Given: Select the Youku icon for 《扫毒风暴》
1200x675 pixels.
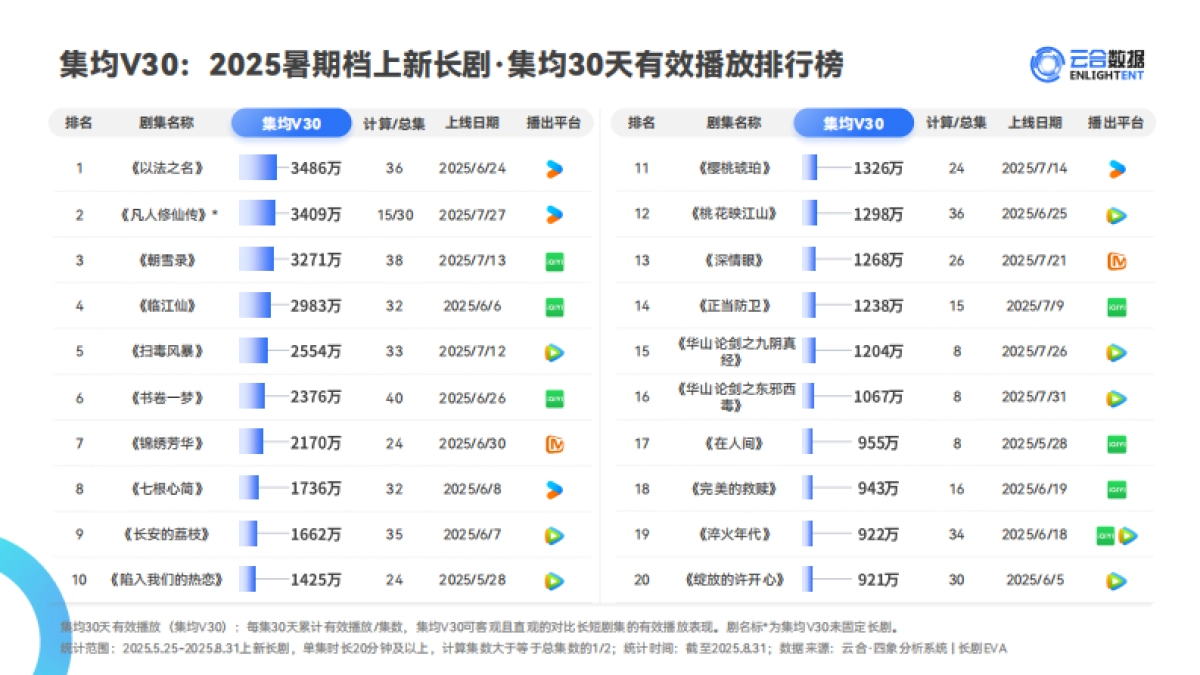Looking at the screenshot, I should 555,351.
